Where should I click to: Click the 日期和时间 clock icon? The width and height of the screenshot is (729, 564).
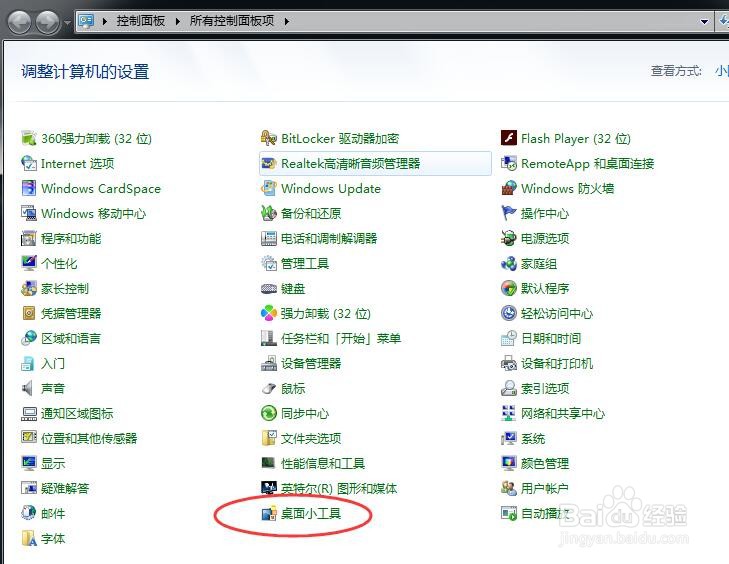[509, 338]
